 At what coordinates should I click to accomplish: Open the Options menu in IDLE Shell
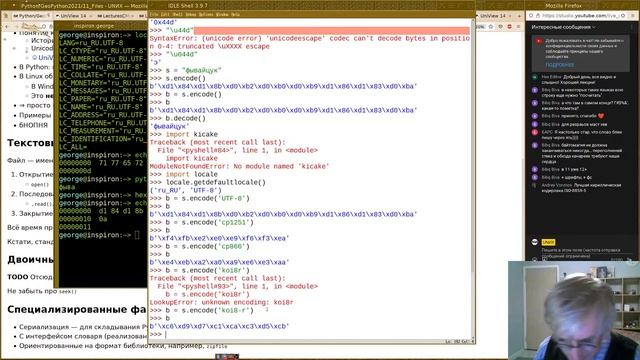tap(206, 14)
